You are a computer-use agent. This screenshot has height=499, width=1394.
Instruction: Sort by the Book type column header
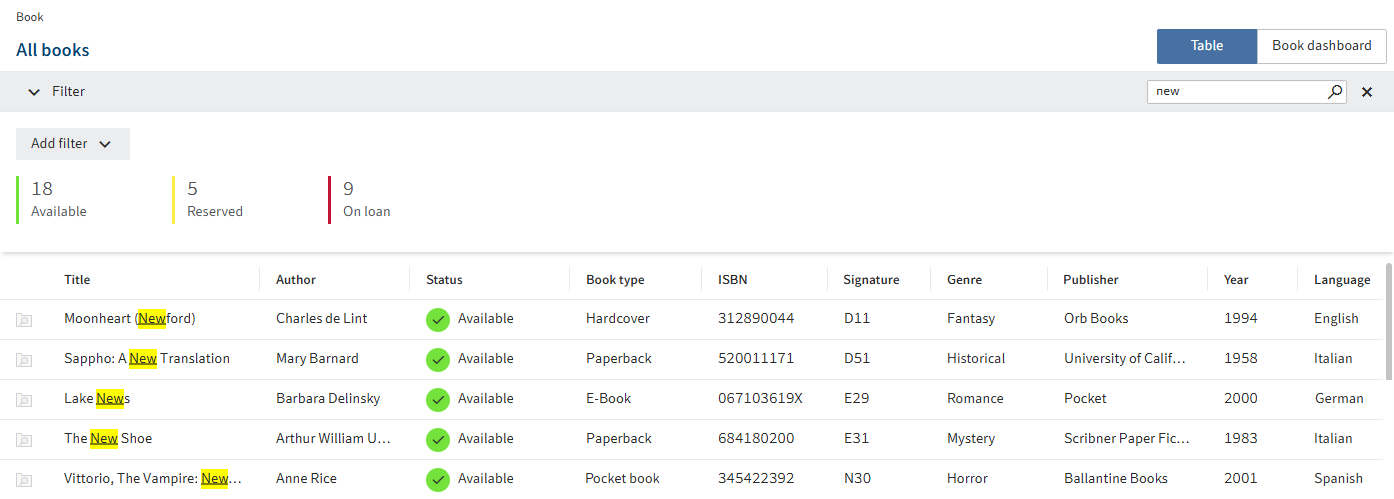tap(615, 280)
